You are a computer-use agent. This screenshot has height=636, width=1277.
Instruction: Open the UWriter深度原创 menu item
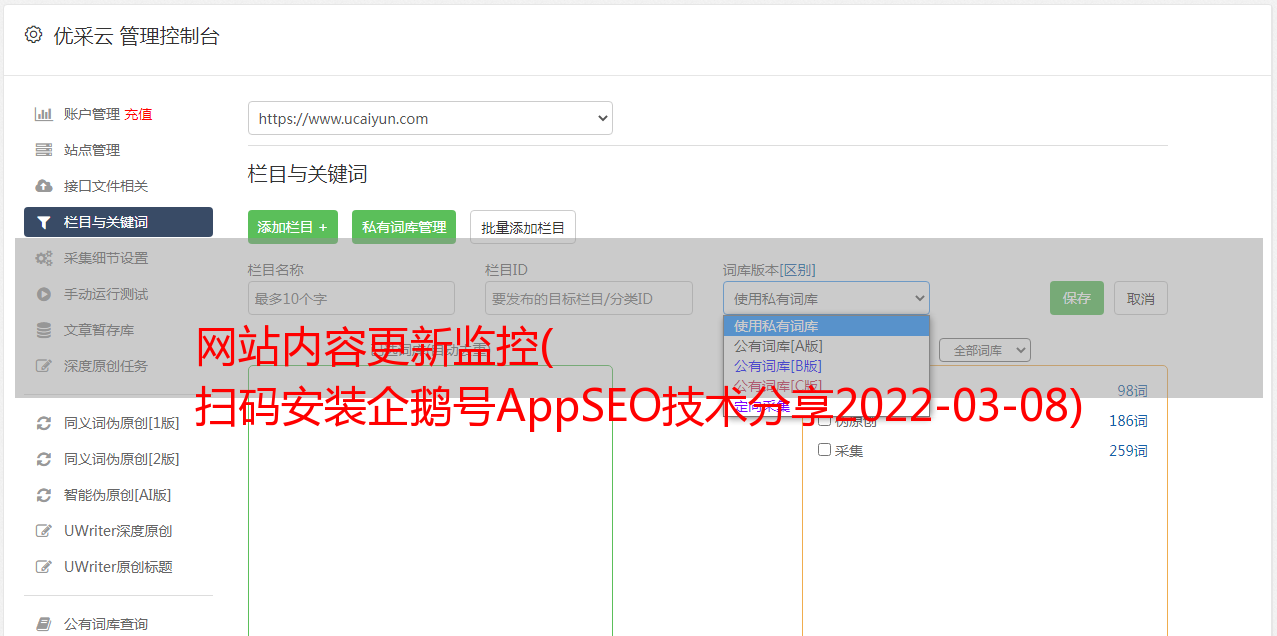tap(118, 531)
